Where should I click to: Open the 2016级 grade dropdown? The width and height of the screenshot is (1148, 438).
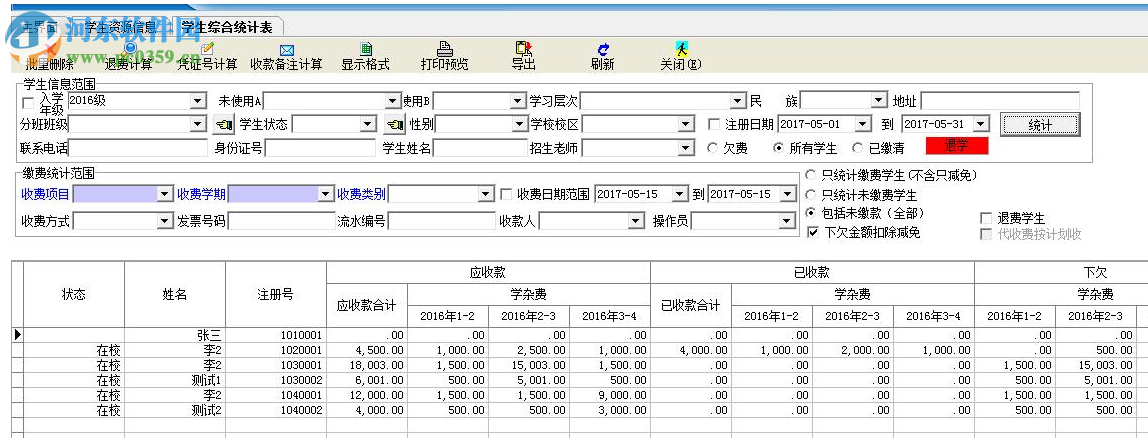click(x=197, y=101)
